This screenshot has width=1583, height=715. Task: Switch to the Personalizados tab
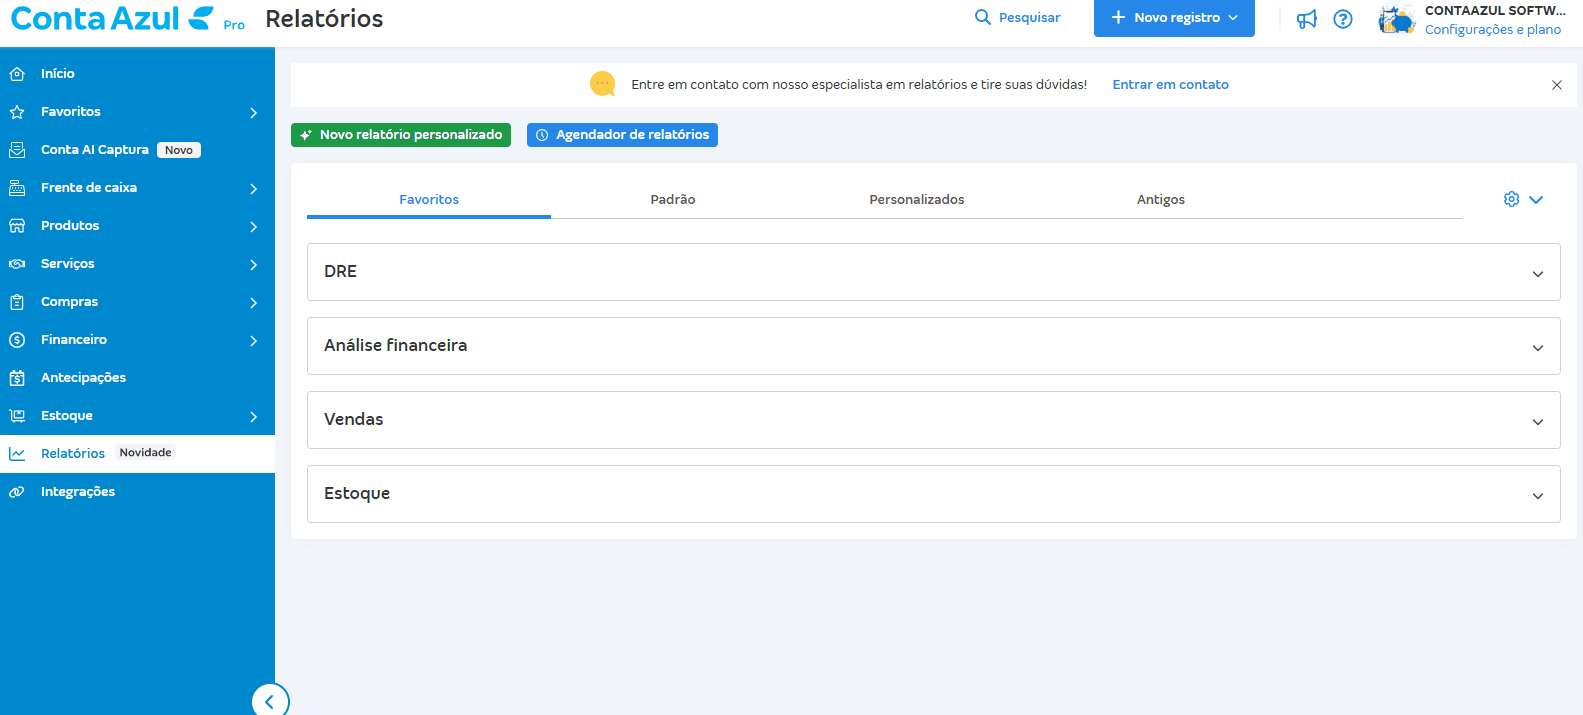[916, 200]
